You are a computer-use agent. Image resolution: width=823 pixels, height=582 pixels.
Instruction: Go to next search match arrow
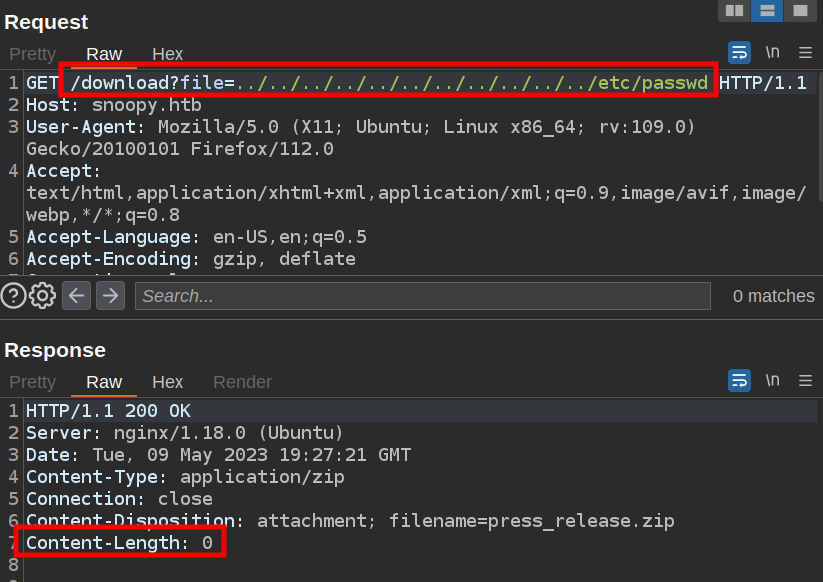point(110,295)
